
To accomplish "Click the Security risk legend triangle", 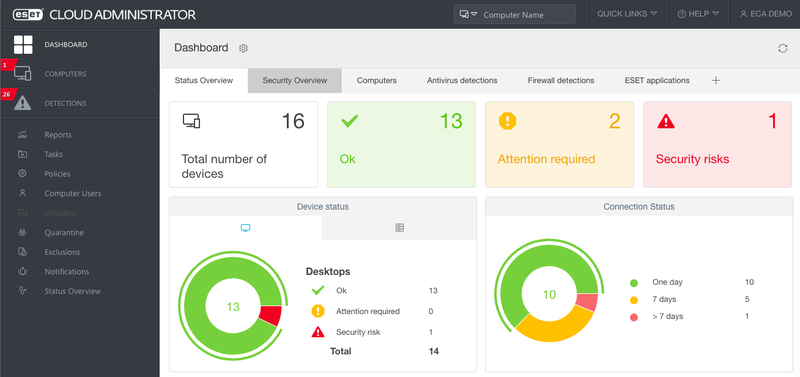I will (x=318, y=332).
